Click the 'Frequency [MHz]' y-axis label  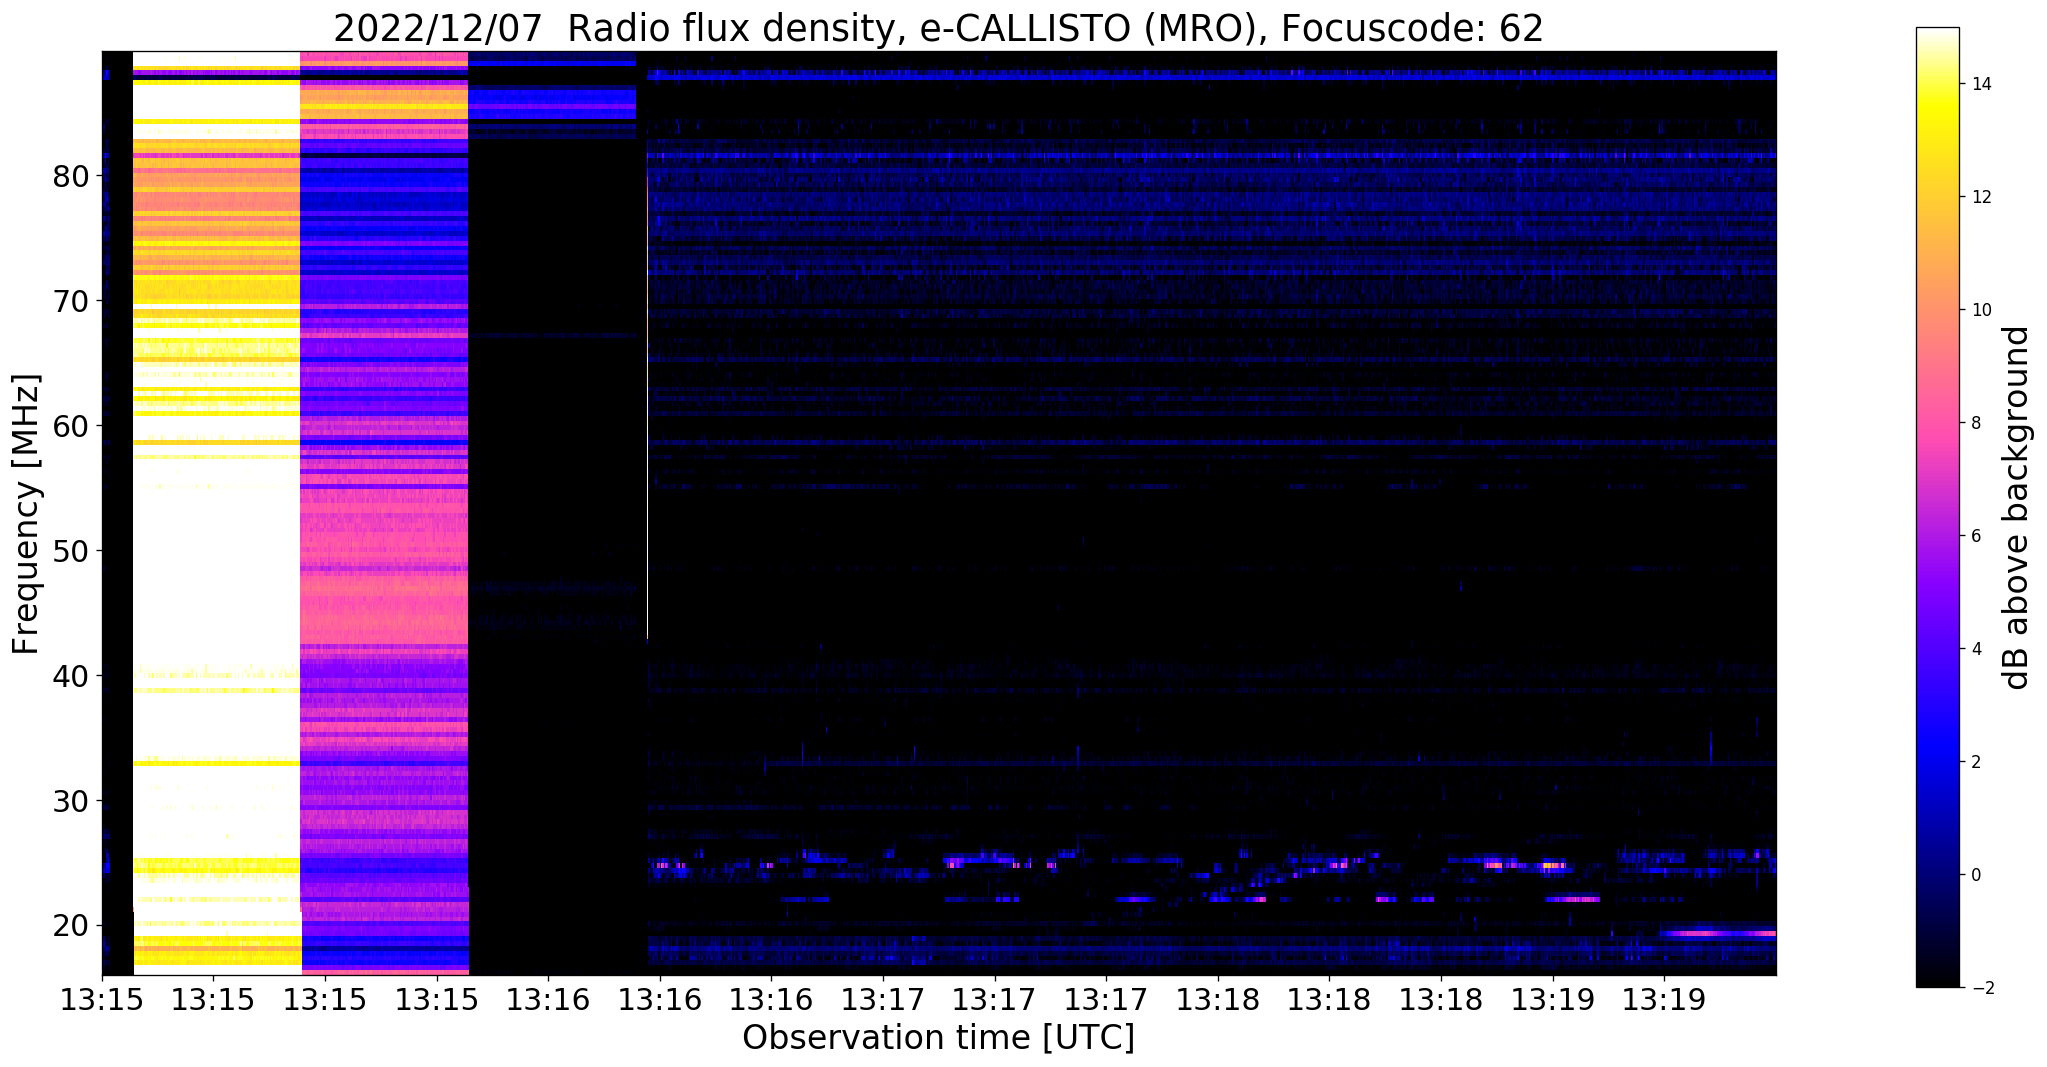click(26, 514)
